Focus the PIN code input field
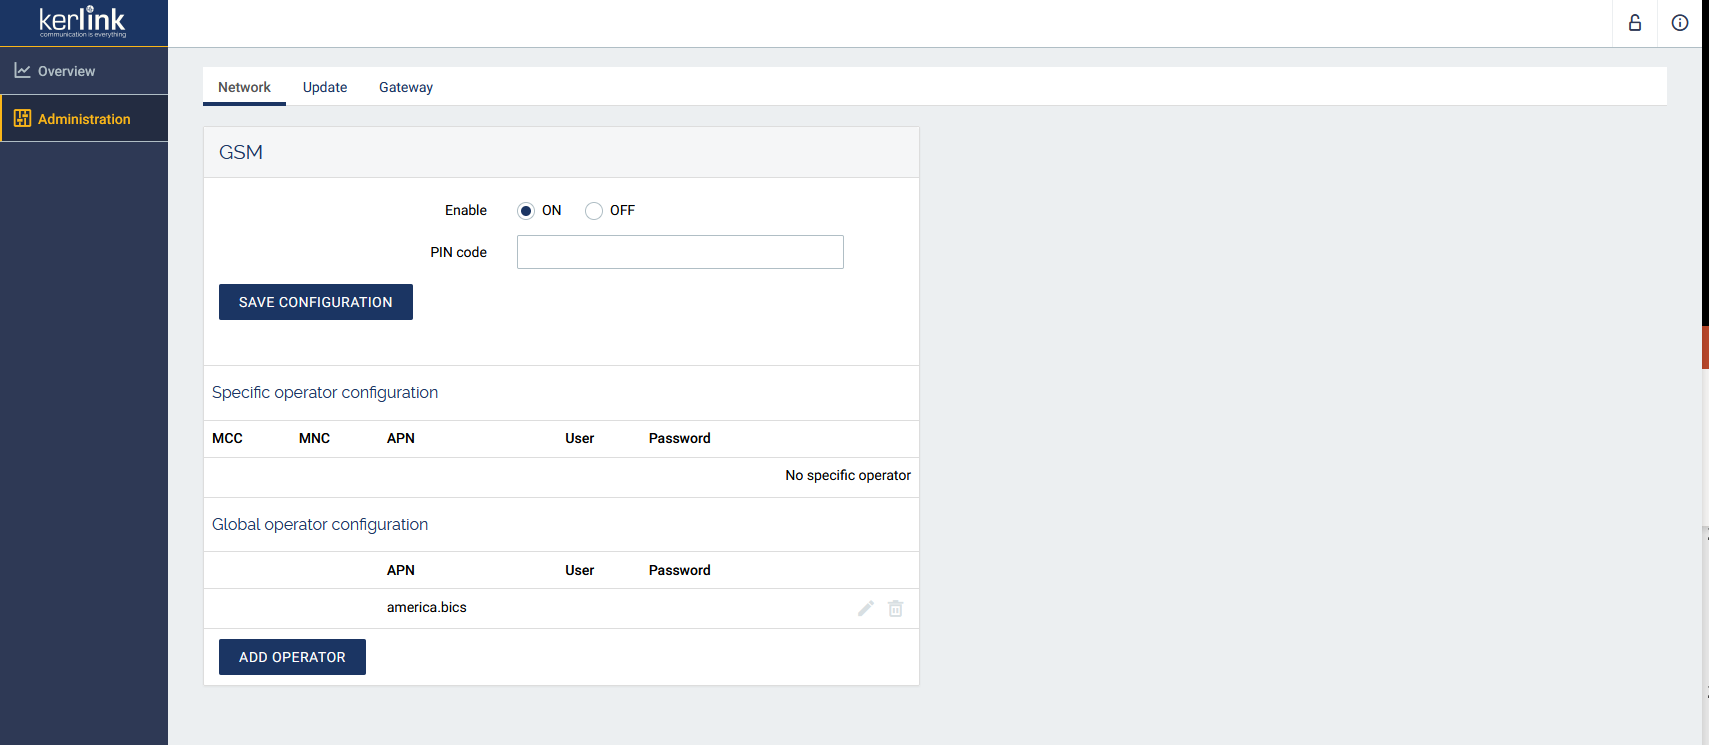Viewport: 1709px width, 745px height. tap(680, 252)
